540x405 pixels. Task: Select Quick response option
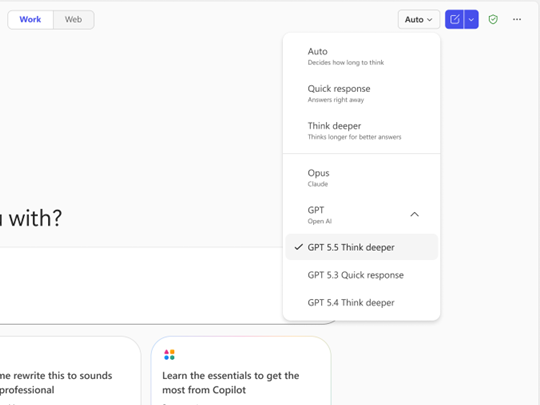361,93
